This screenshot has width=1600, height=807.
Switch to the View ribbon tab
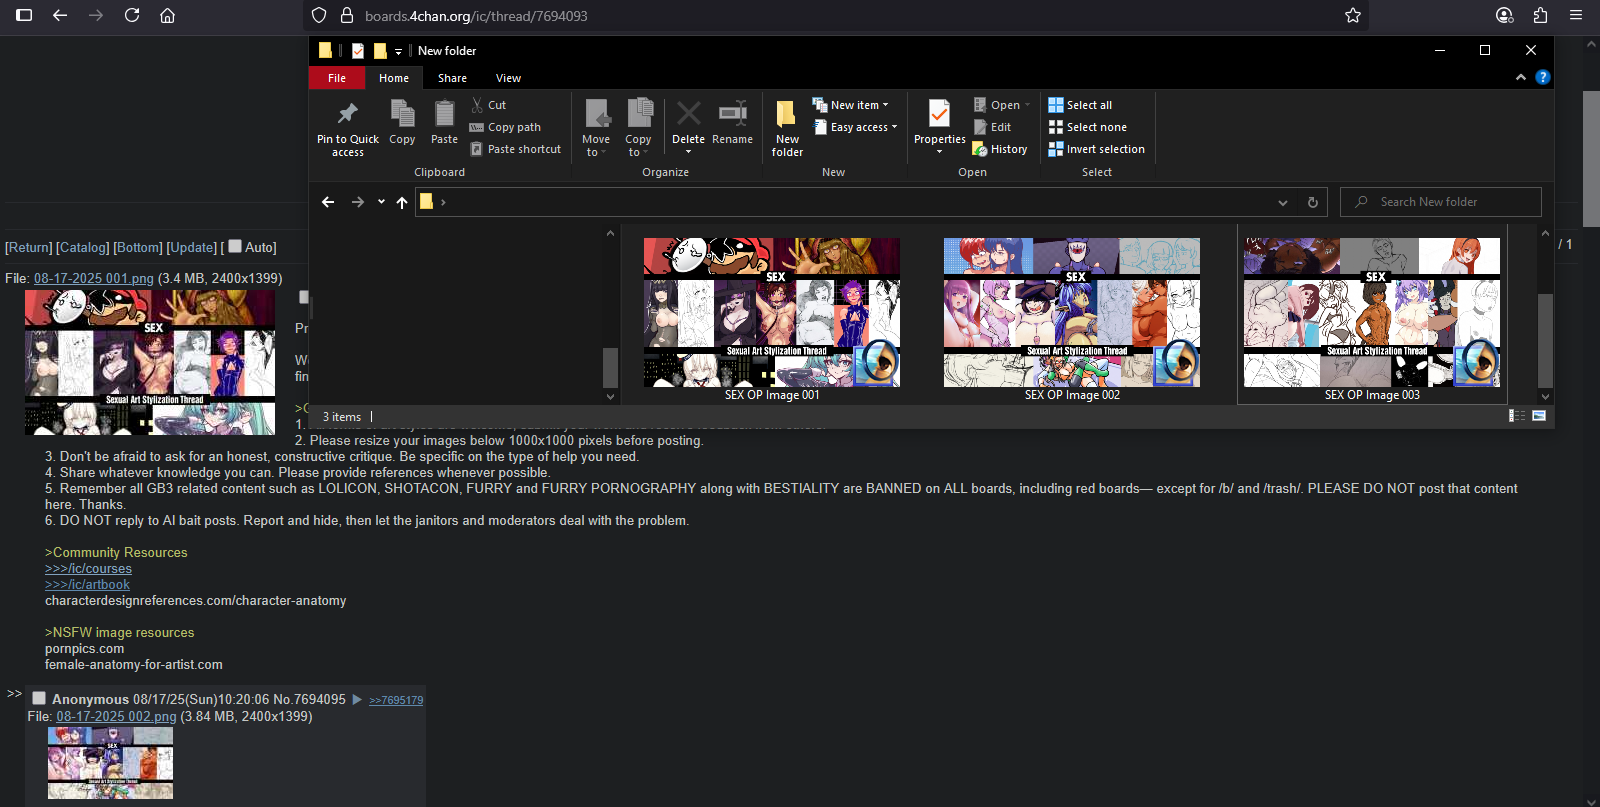click(508, 78)
